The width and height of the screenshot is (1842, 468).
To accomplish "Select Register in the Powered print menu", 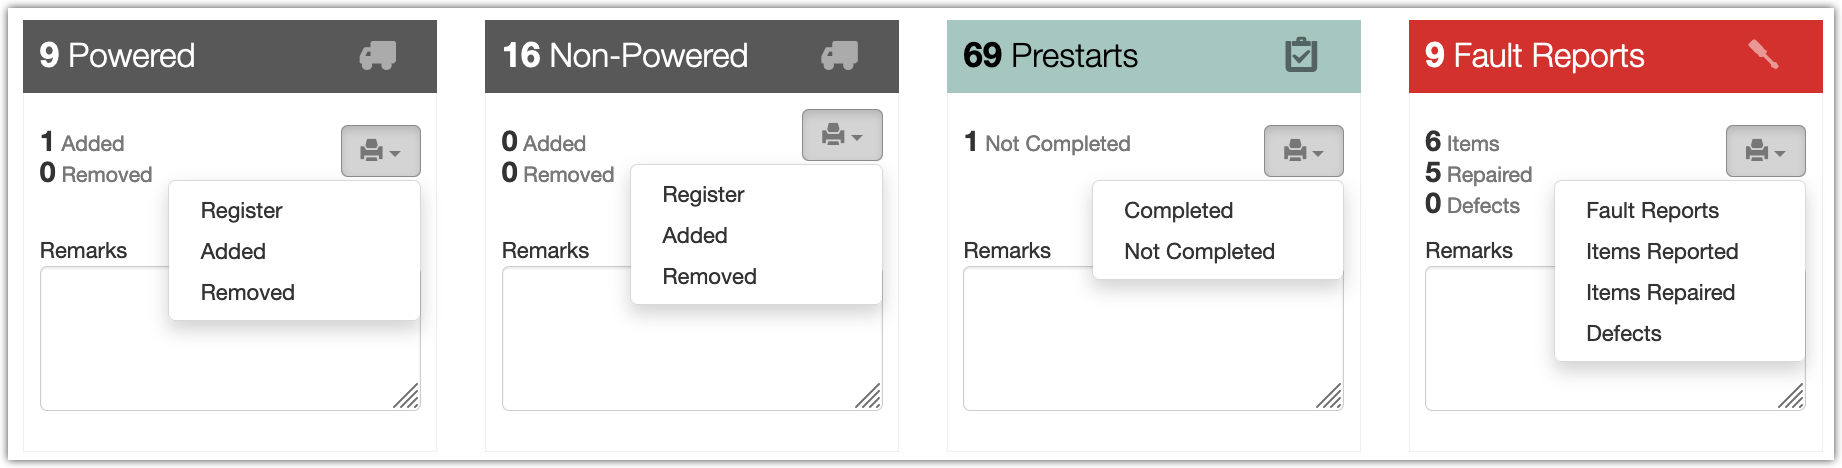I will (241, 211).
